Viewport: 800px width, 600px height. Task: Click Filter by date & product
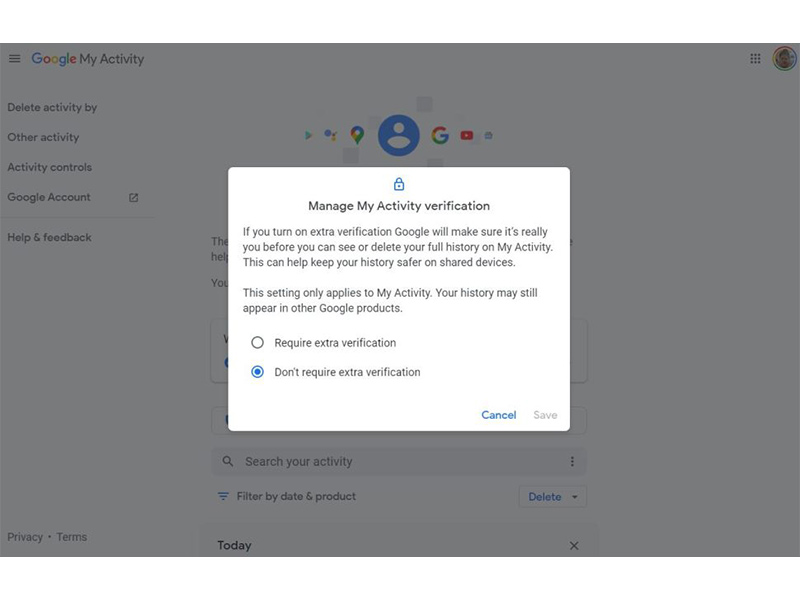click(x=296, y=496)
